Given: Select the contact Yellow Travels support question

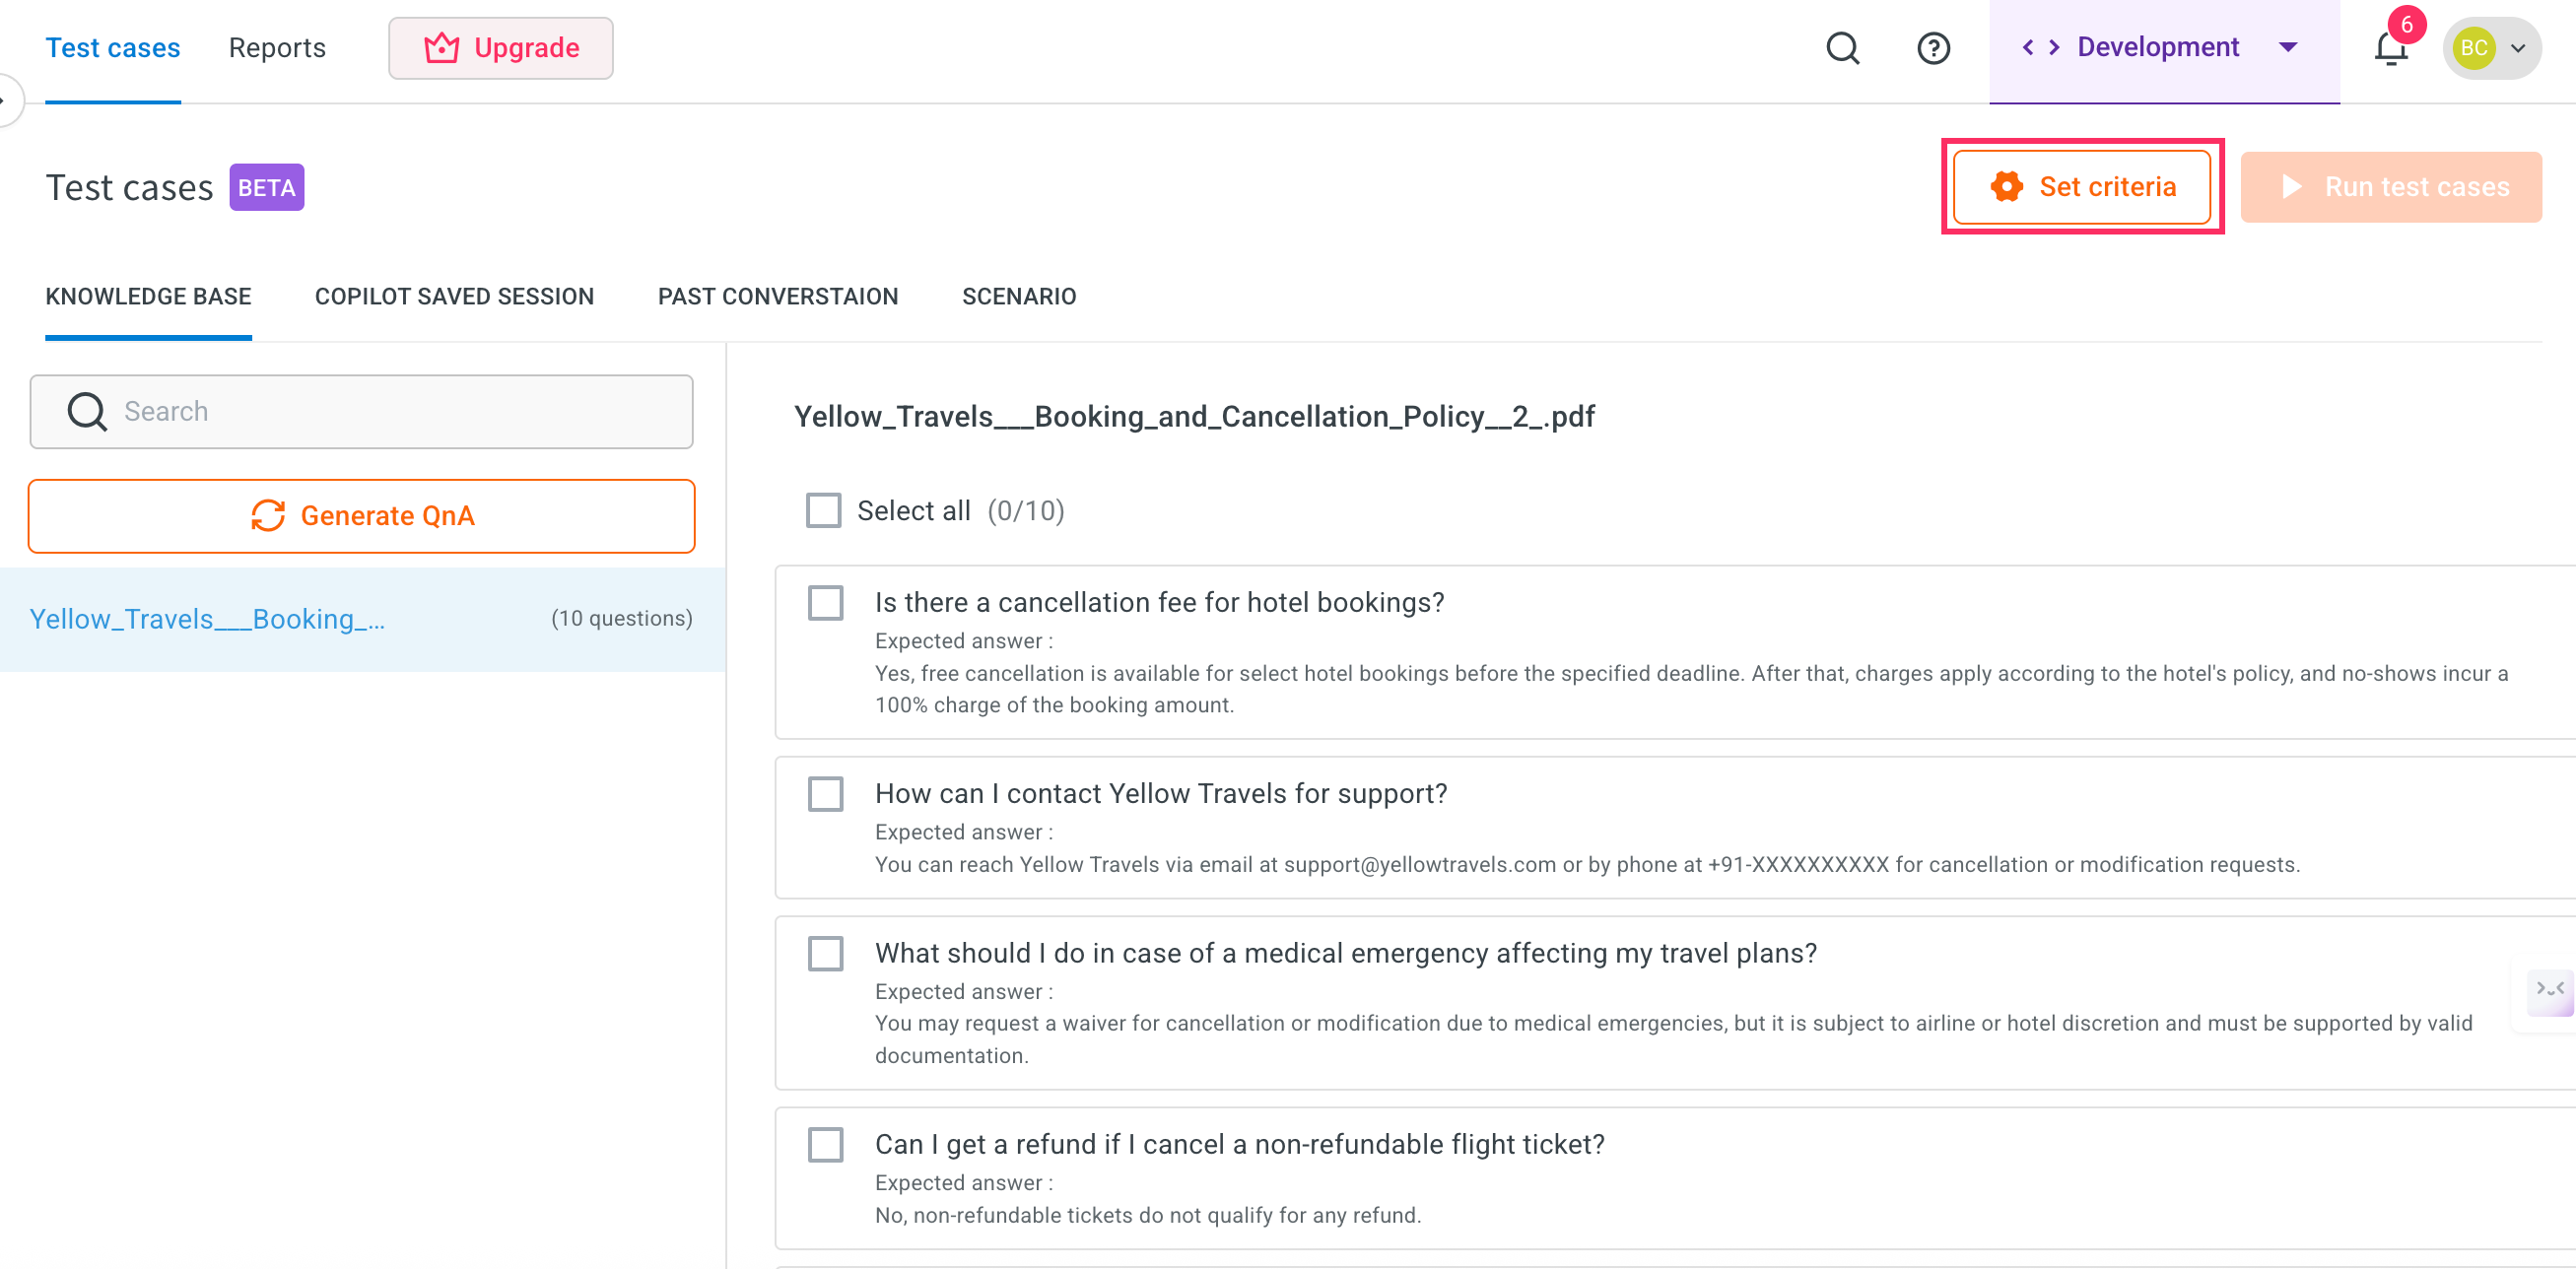Looking at the screenshot, I should coord(825,793).
